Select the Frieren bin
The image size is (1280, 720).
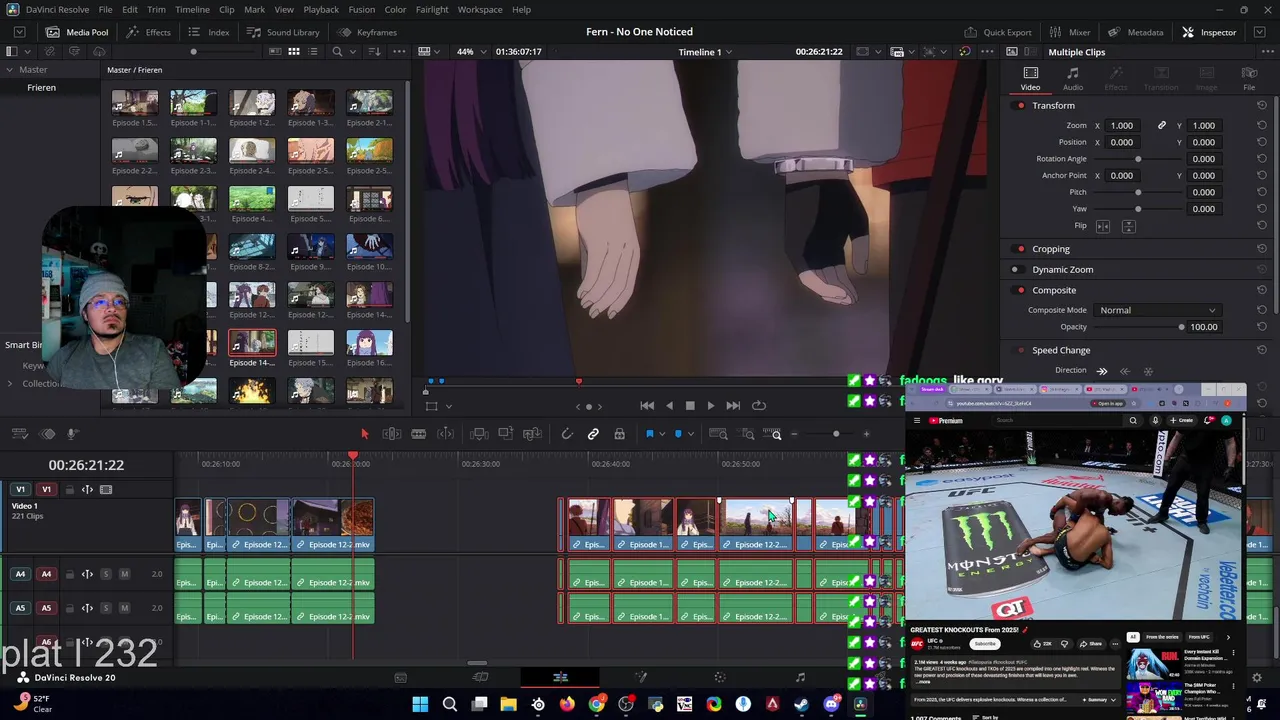(x=41, y=88)
